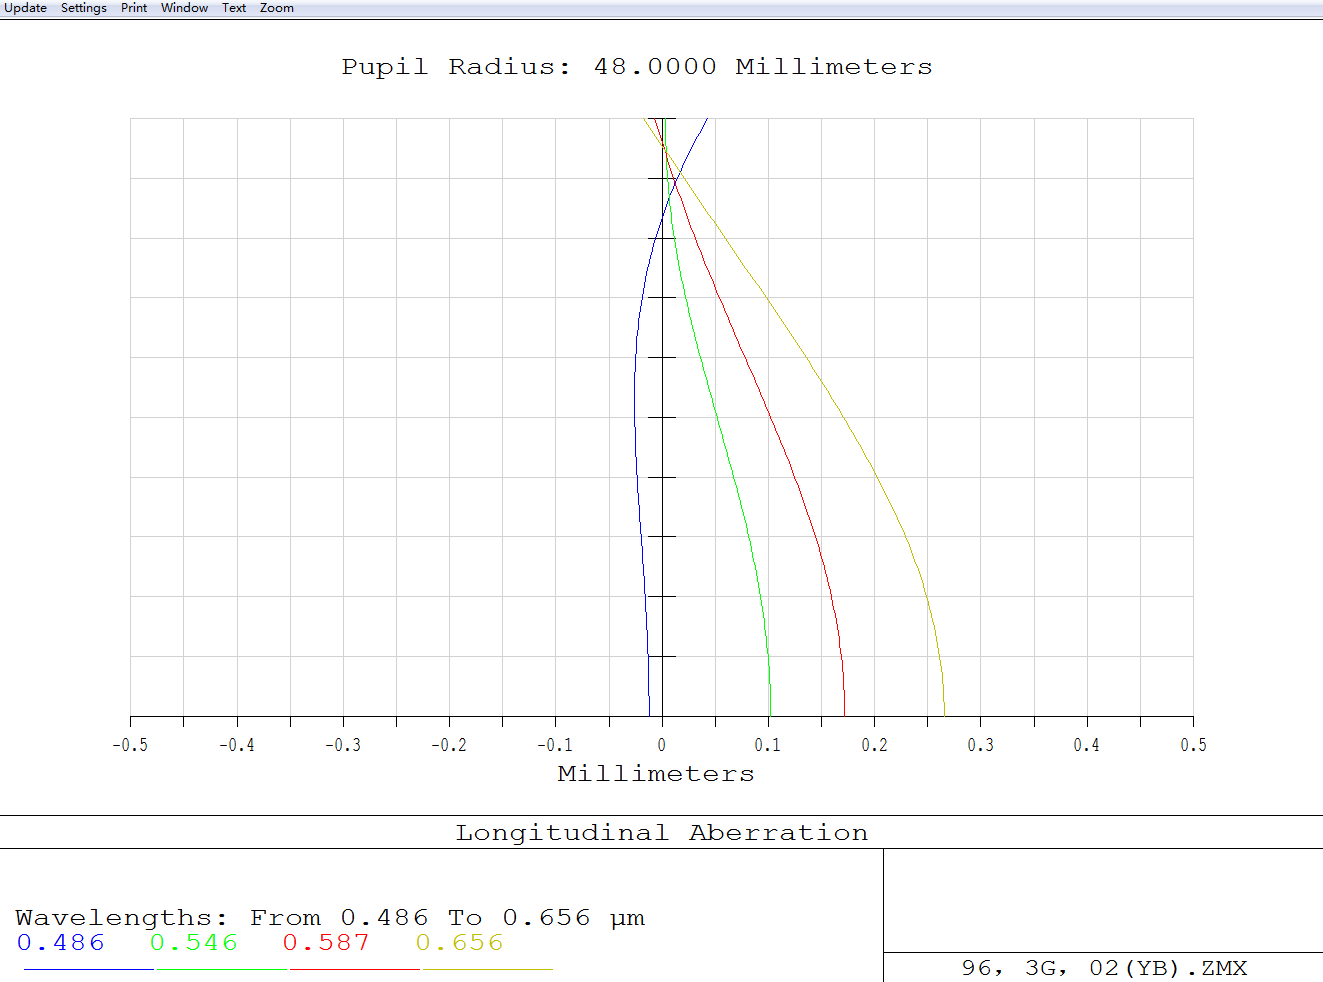Image resolution: width=1323 pixels, height=982 pixels.
Task: Open the Text menu
Action: point(233,8)
